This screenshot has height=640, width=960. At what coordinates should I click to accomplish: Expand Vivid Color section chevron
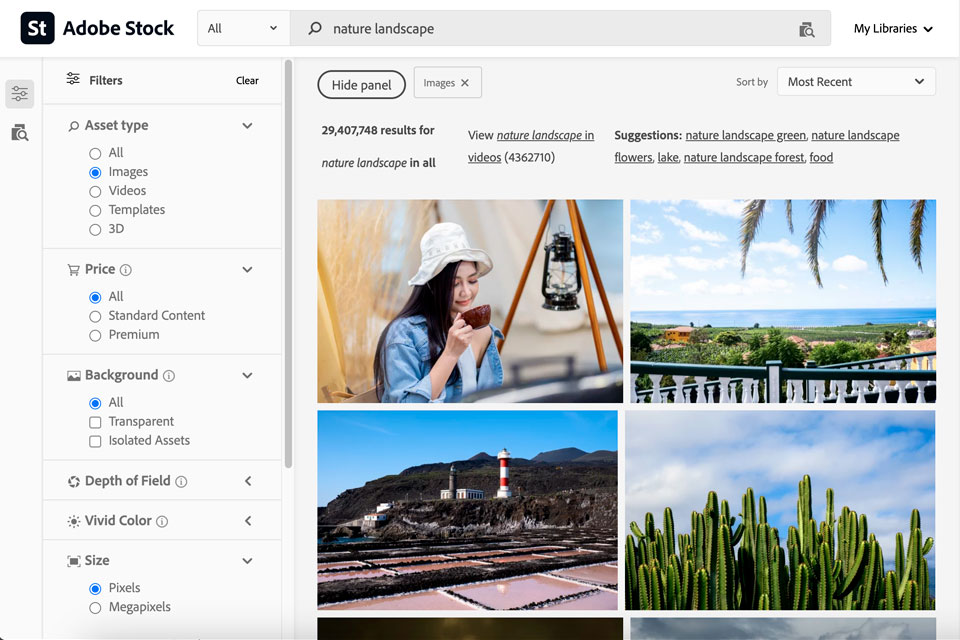248,521
